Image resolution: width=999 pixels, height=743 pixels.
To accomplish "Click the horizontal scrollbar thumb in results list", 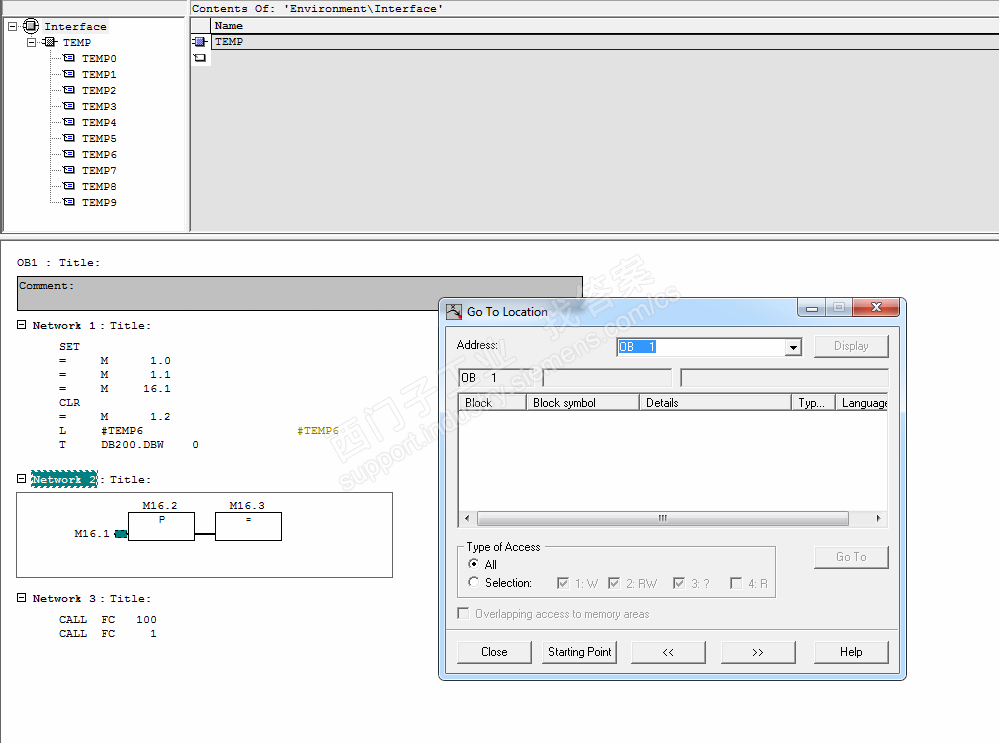I will click(663, 518).
